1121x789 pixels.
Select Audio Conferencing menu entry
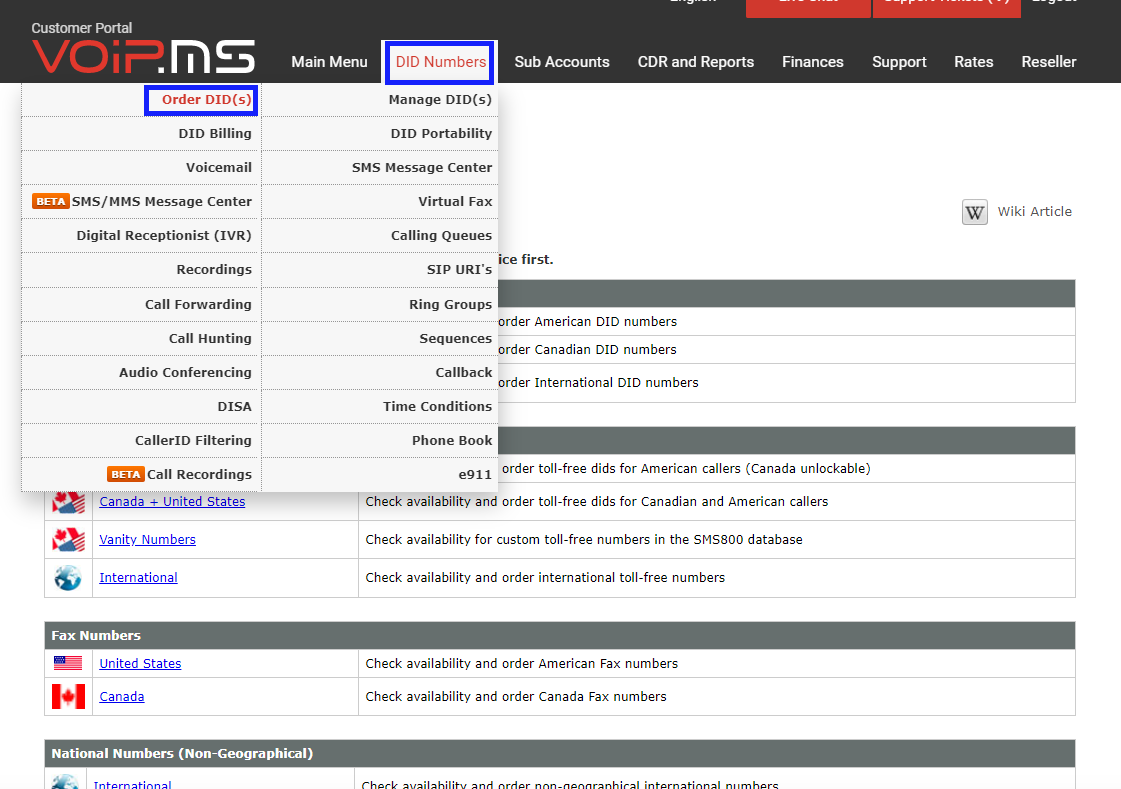[x=185, y=372]
